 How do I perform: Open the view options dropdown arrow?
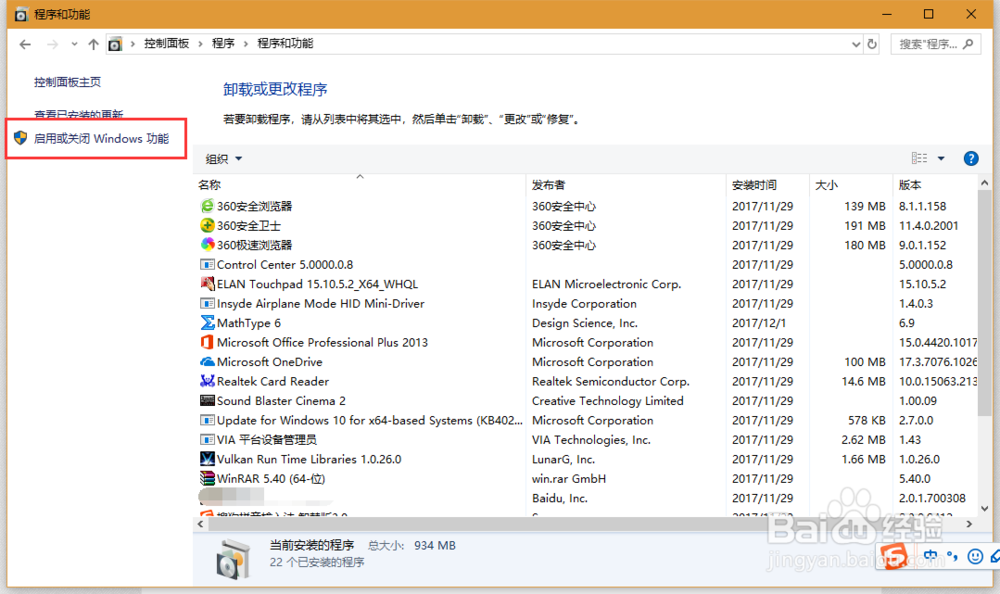point(941,158)
